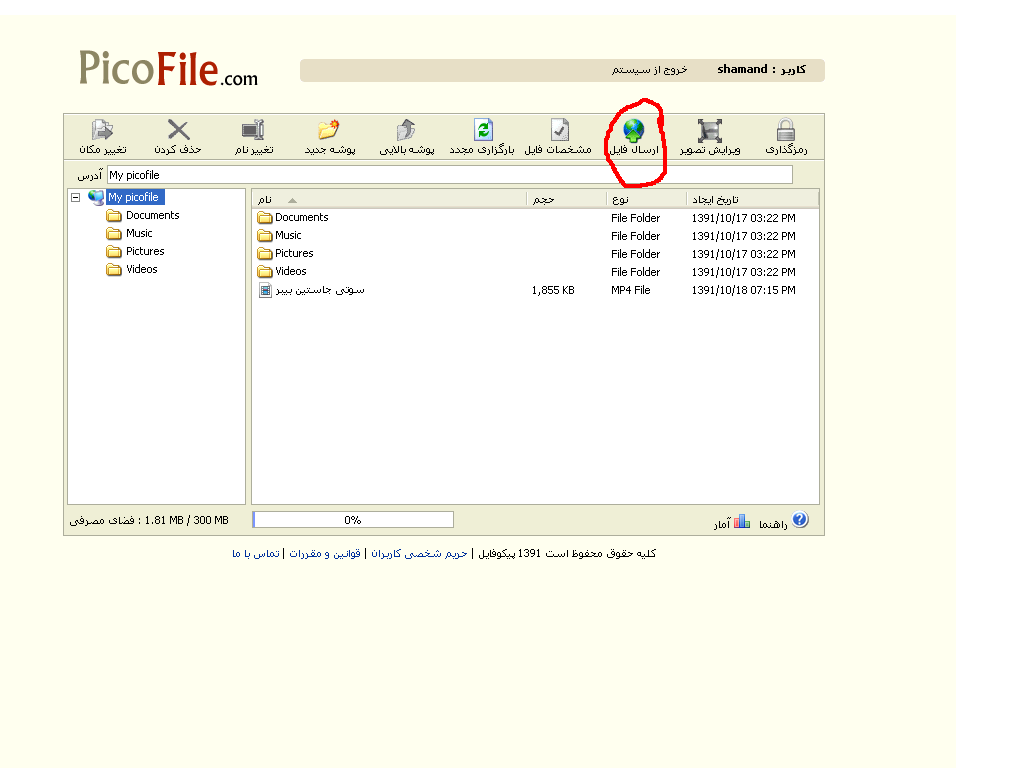Open the image edit tool icon
This screenshot has width=1024, height=768.
(710, 130)
